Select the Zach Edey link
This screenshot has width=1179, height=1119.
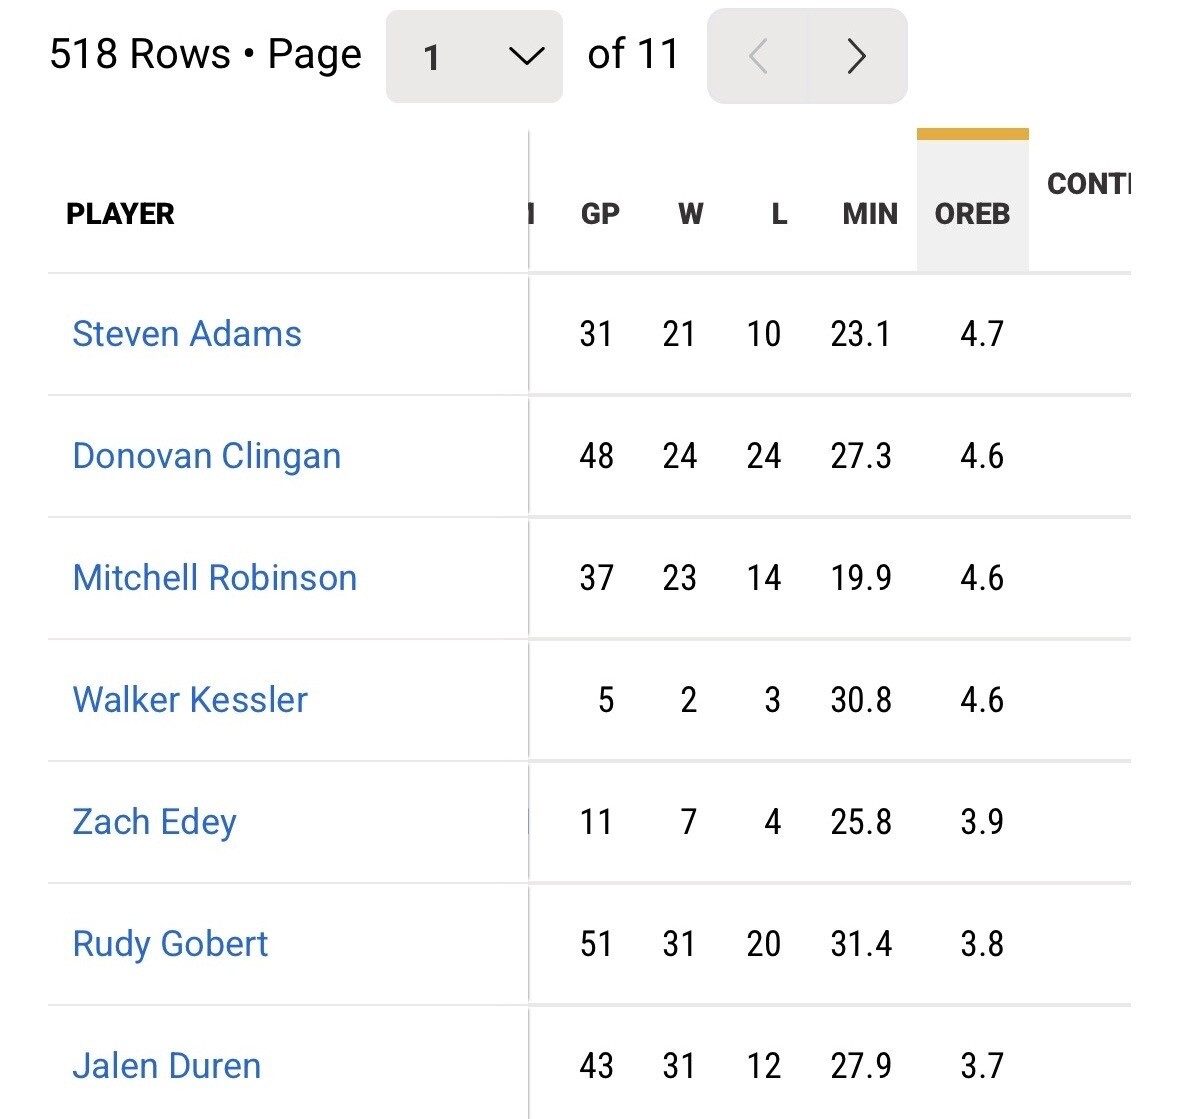tap(154, 822)
